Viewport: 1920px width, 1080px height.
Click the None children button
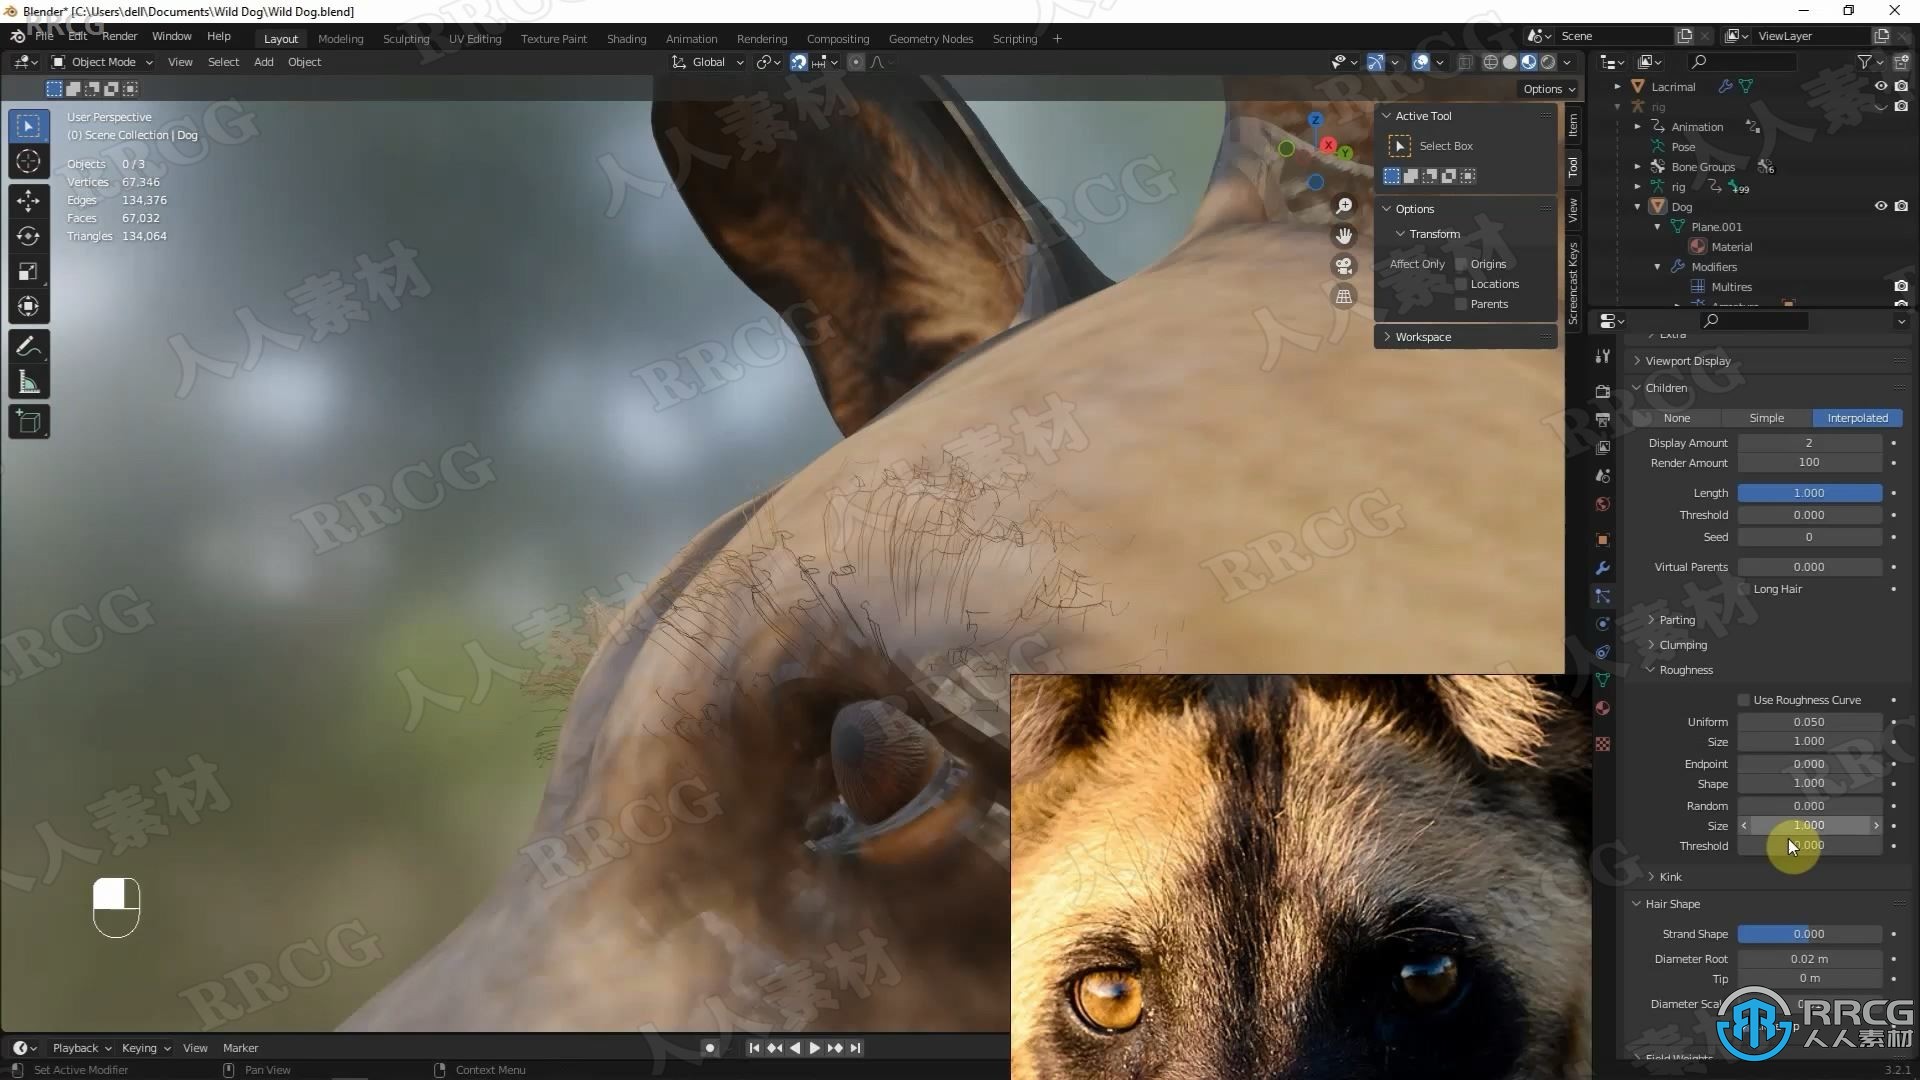[1676, 418]
